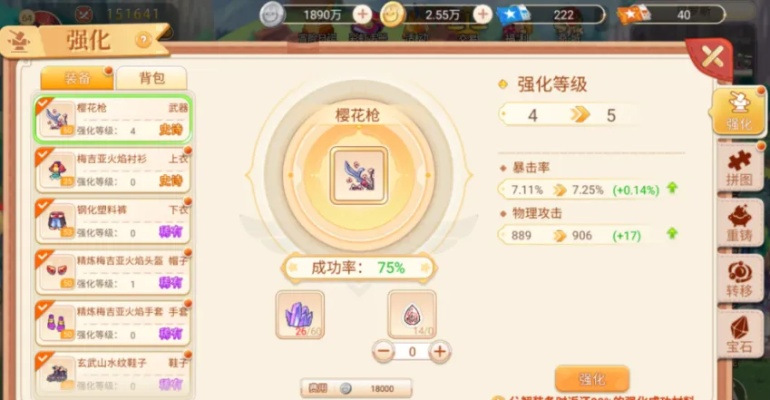Screen dimensions: 770x400
Task: Click the orange 强化 confirm button
Action: point(592,378)
